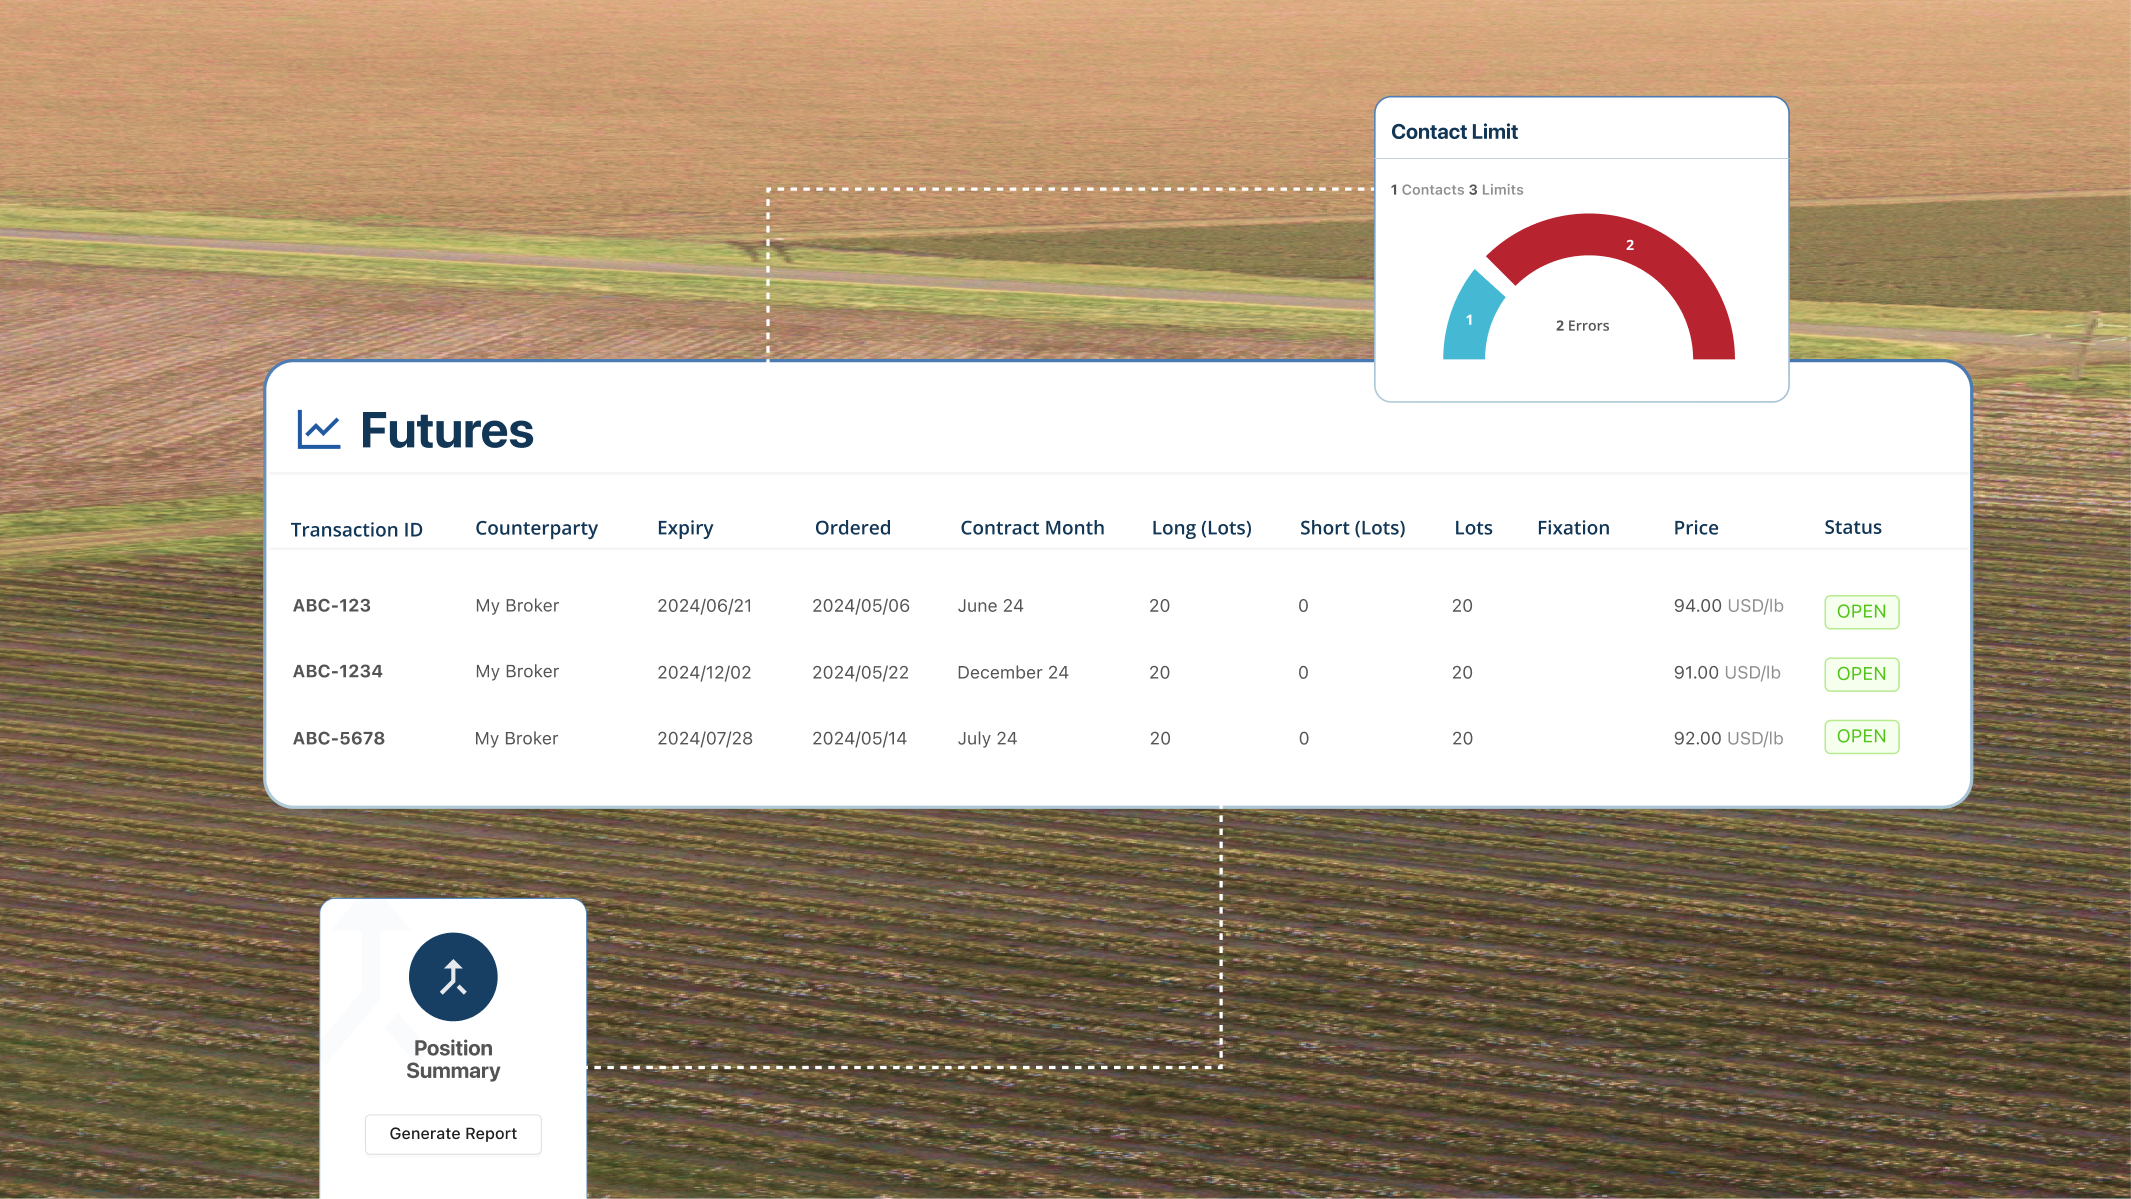Viewport: 2131px width, 1199px height.
Task: Click the blue gauge segment labeled 1
Action: coord(1470,320)
